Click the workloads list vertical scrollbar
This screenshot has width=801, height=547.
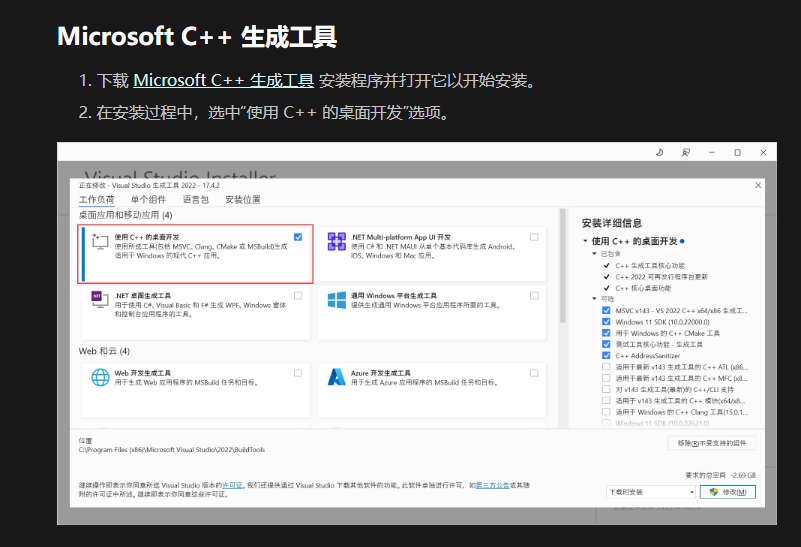coord(563,266)
